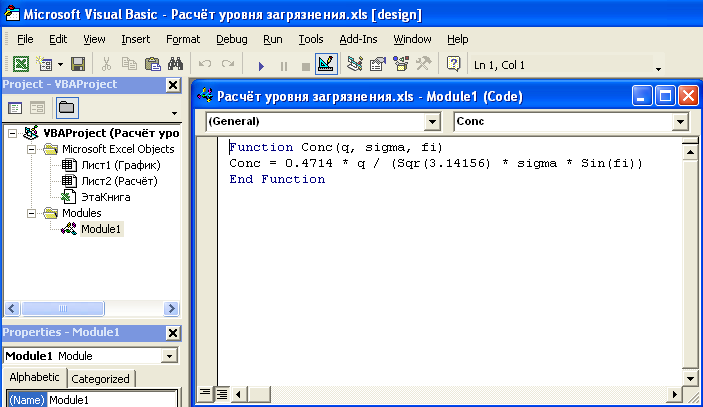Screen dimensions: 703x407
Task: Click the Copy icon in toolbar
Action: (129, 64)
